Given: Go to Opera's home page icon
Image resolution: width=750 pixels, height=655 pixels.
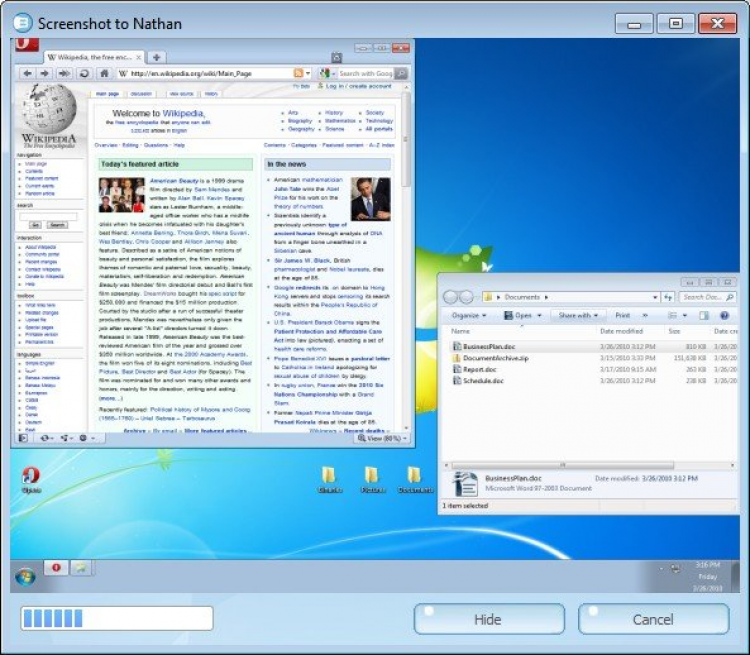Looking at the screenshot, I should tap(104, 73).
